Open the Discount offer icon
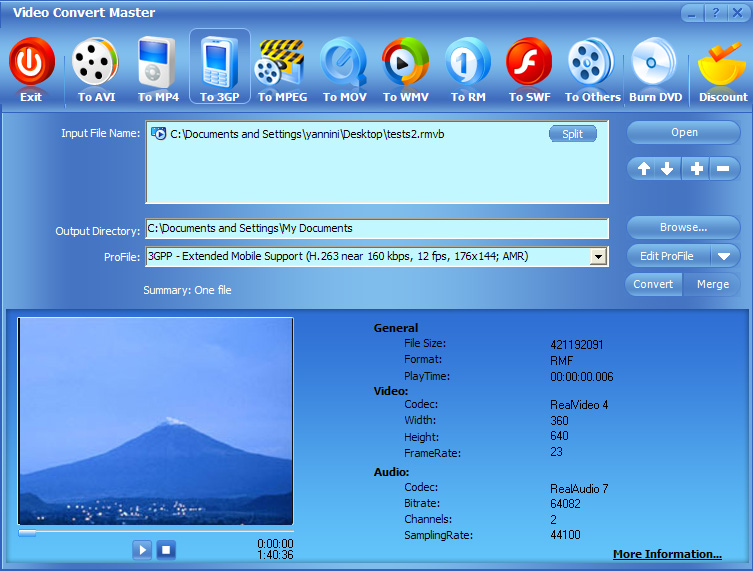The image size is (753, 571). coord(722,64)
